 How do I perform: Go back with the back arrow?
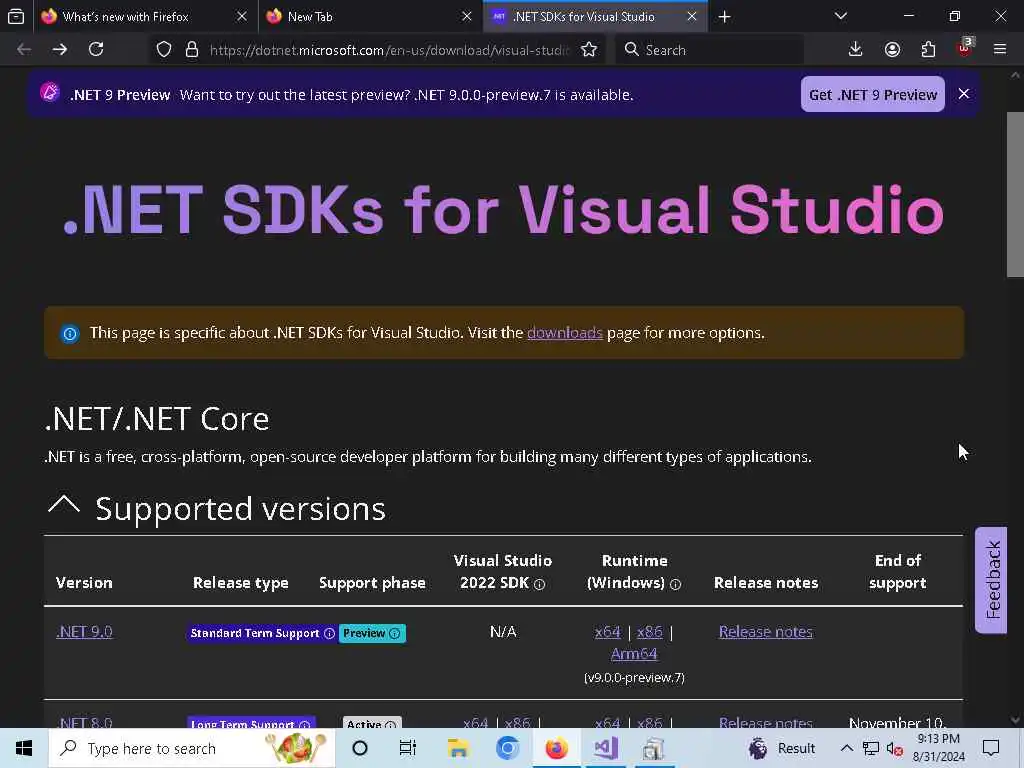tap(24, 50)
